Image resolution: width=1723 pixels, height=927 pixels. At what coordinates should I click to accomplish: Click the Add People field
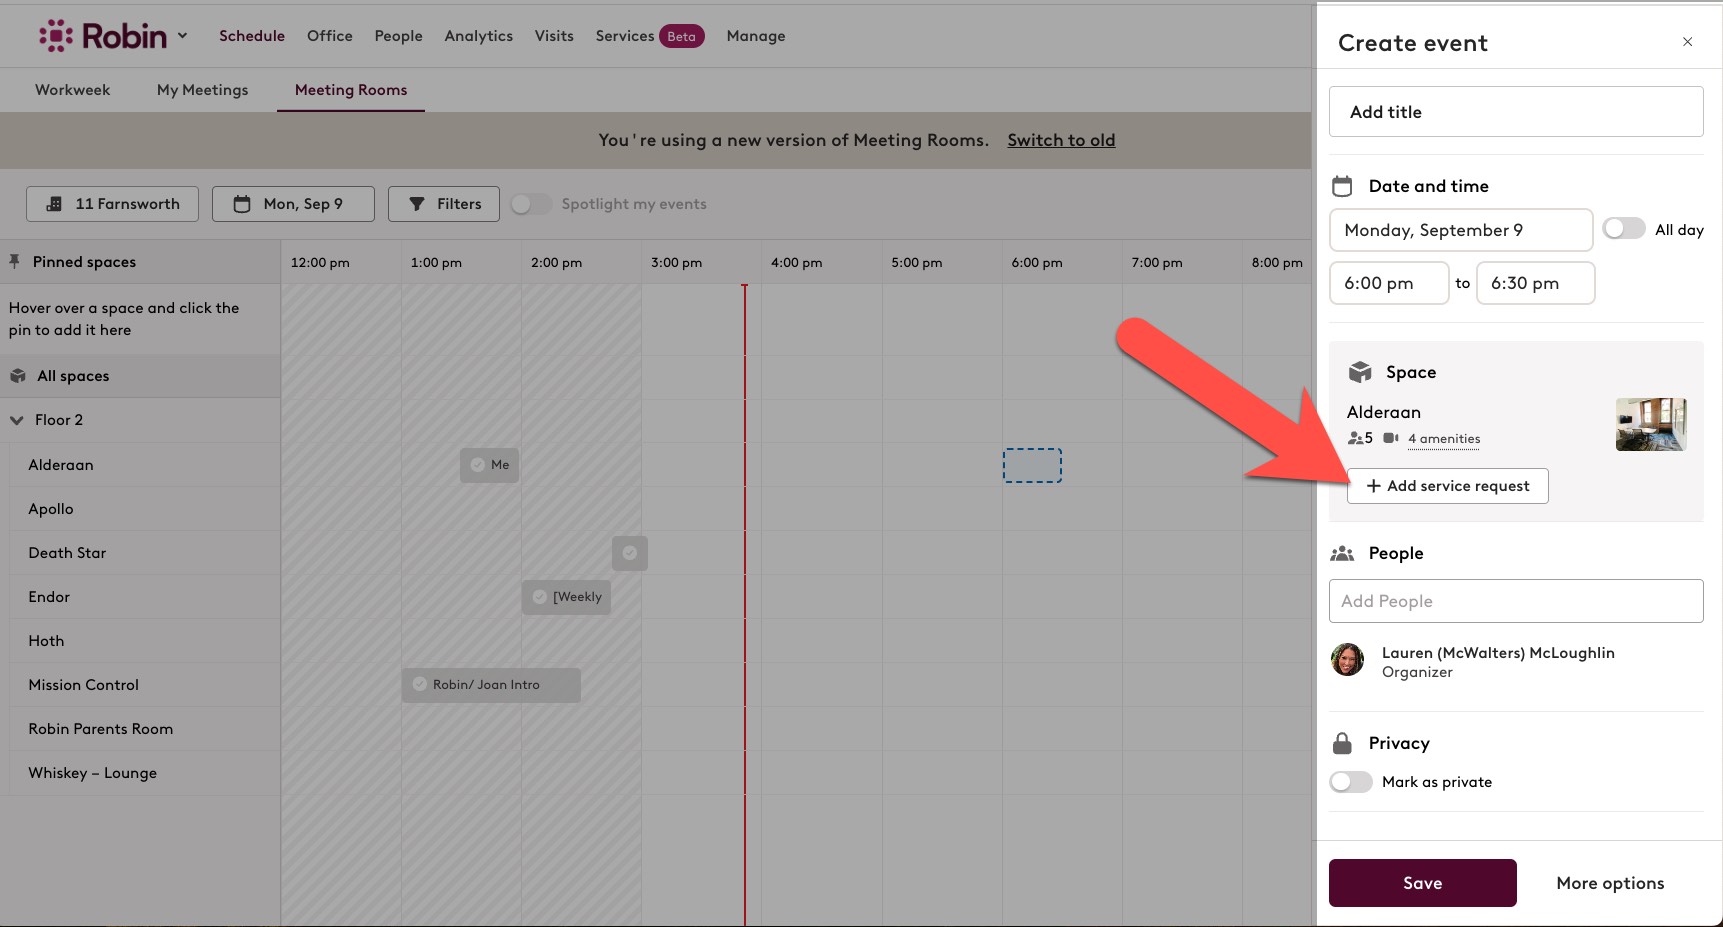pos(1516,601)
